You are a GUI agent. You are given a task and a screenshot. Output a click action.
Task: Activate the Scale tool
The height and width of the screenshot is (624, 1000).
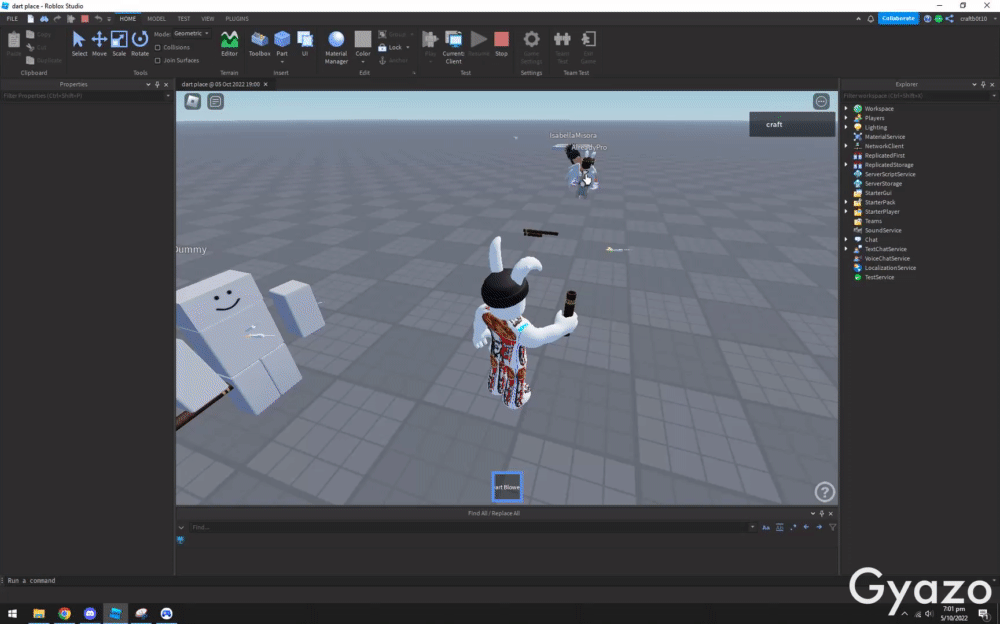[x=119, y=43]
